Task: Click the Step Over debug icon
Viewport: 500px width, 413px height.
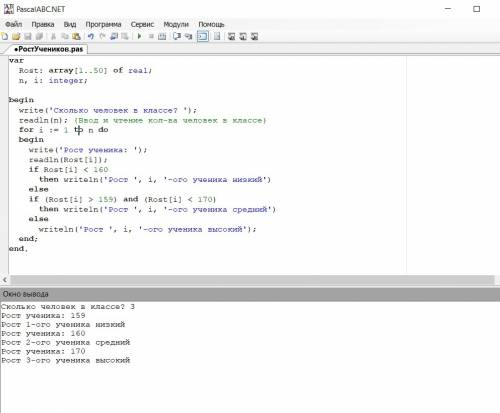Action: [177, 36]
